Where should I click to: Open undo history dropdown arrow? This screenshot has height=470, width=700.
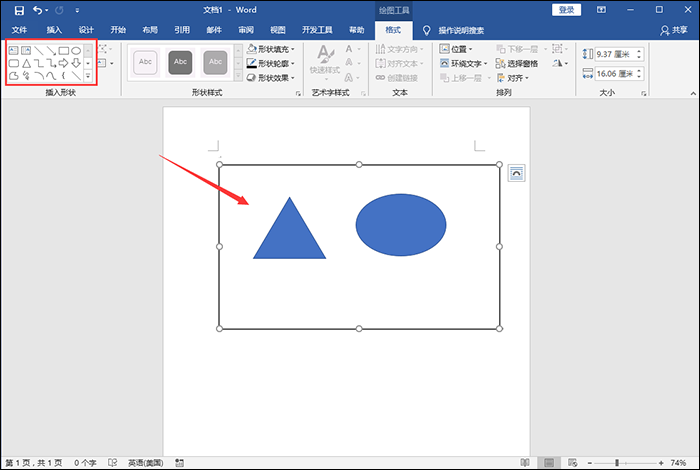pyautogui.click(x=46, y=10)
